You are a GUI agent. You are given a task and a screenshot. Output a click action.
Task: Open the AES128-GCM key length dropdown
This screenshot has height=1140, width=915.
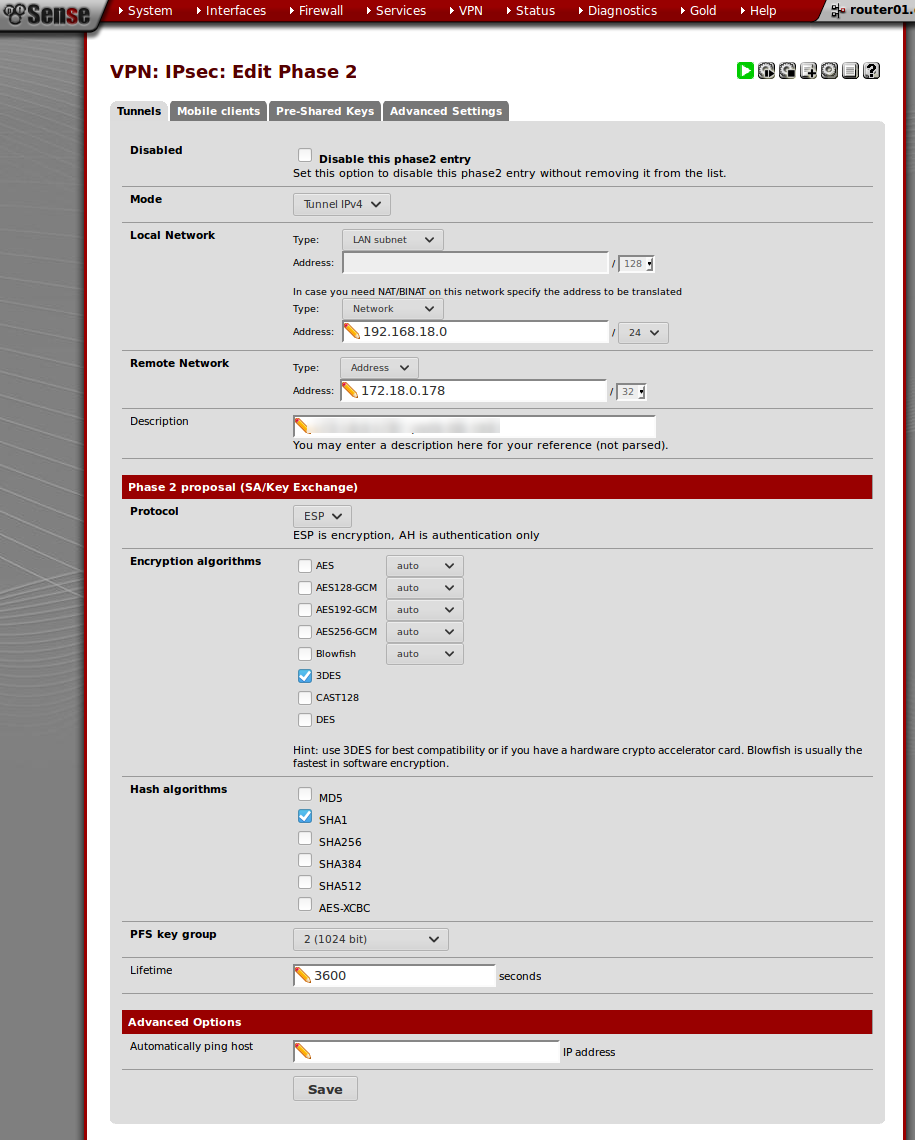pos(424,587)
